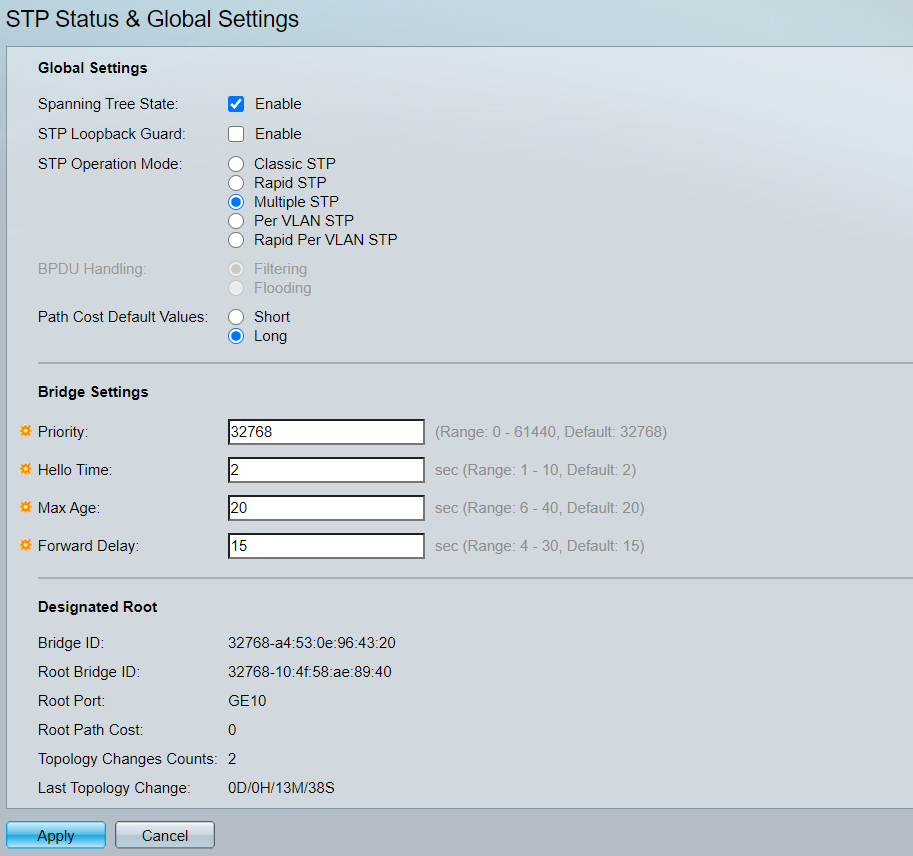Click the Designated Root section heading
The height and width of the screenshot is (856, 913).
[x=97, y=607]
